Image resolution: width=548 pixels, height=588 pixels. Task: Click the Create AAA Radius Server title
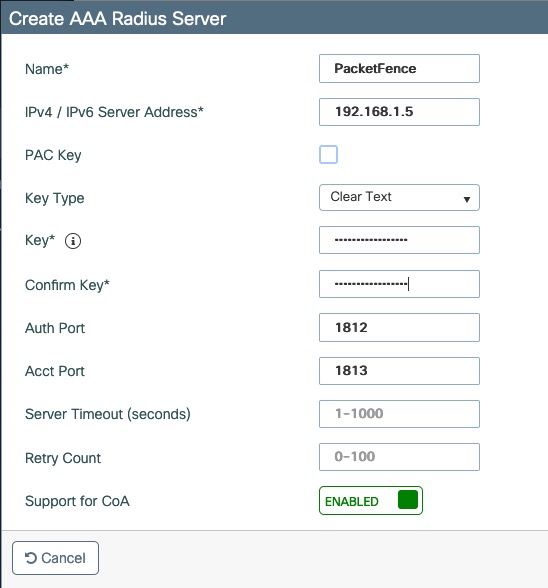117,19
